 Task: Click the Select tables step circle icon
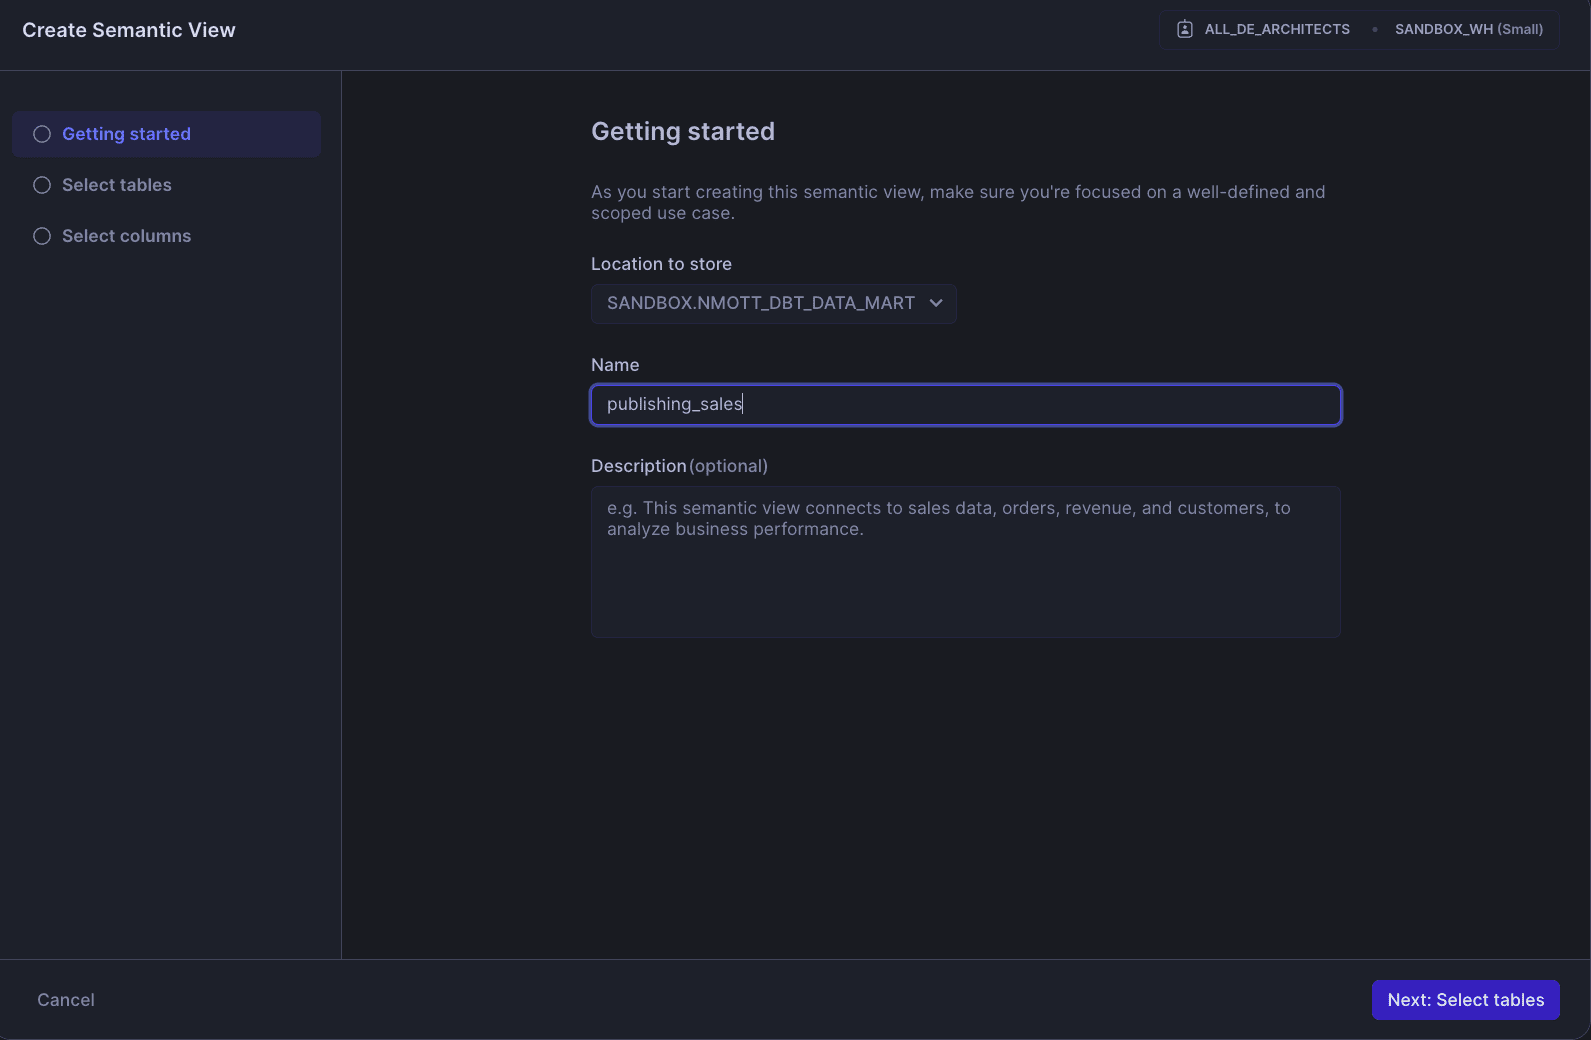(x=42, y=185)
